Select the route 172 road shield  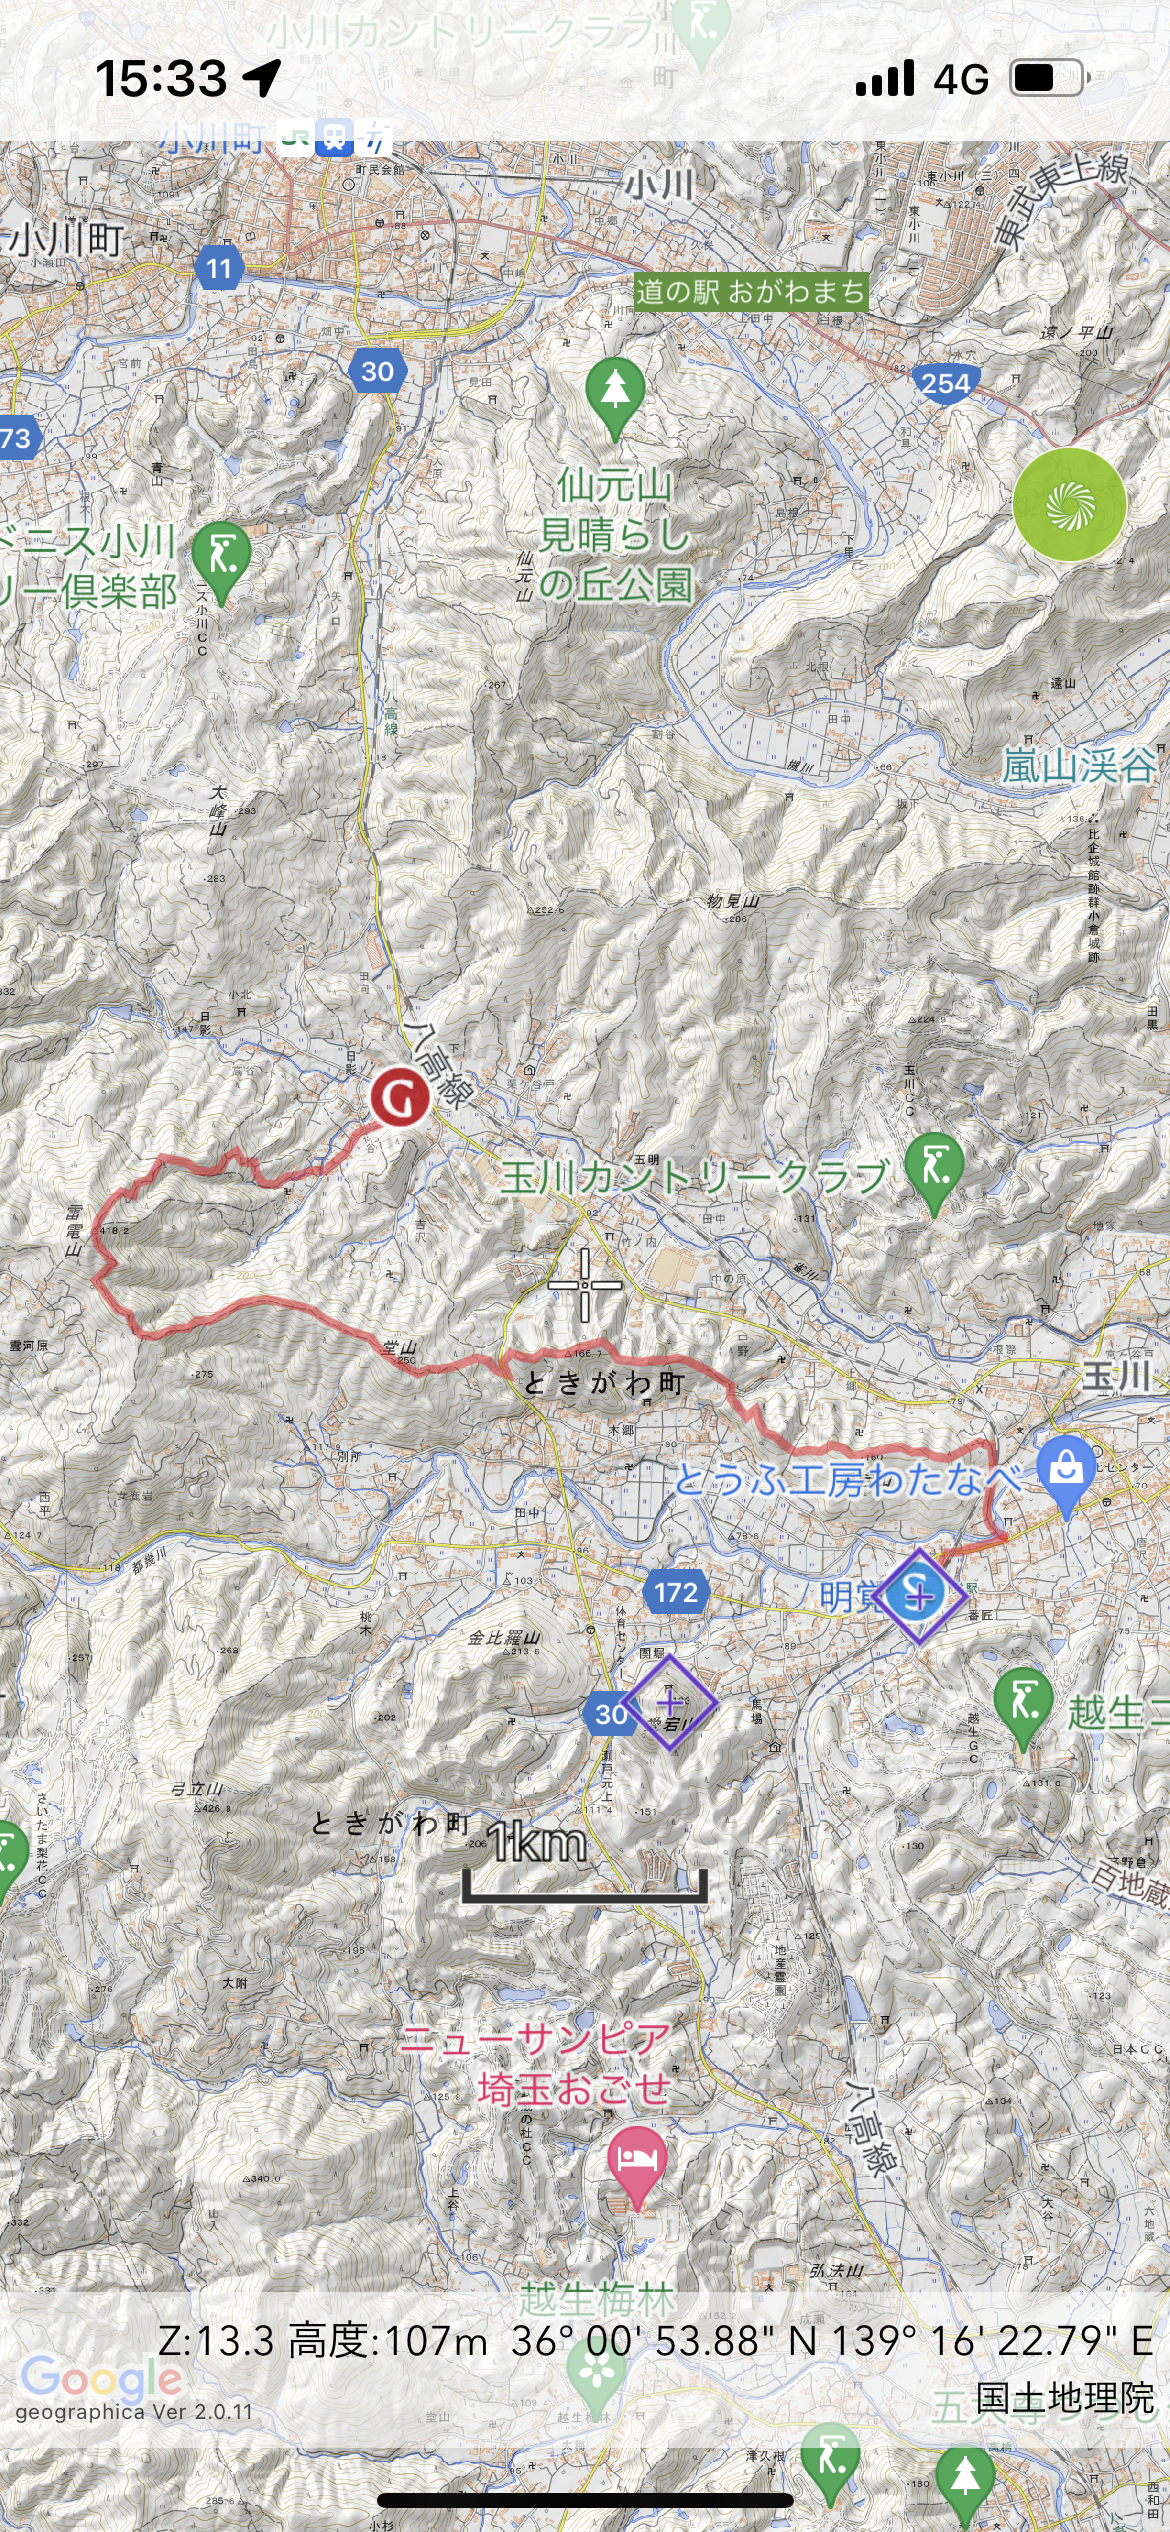676,1592
